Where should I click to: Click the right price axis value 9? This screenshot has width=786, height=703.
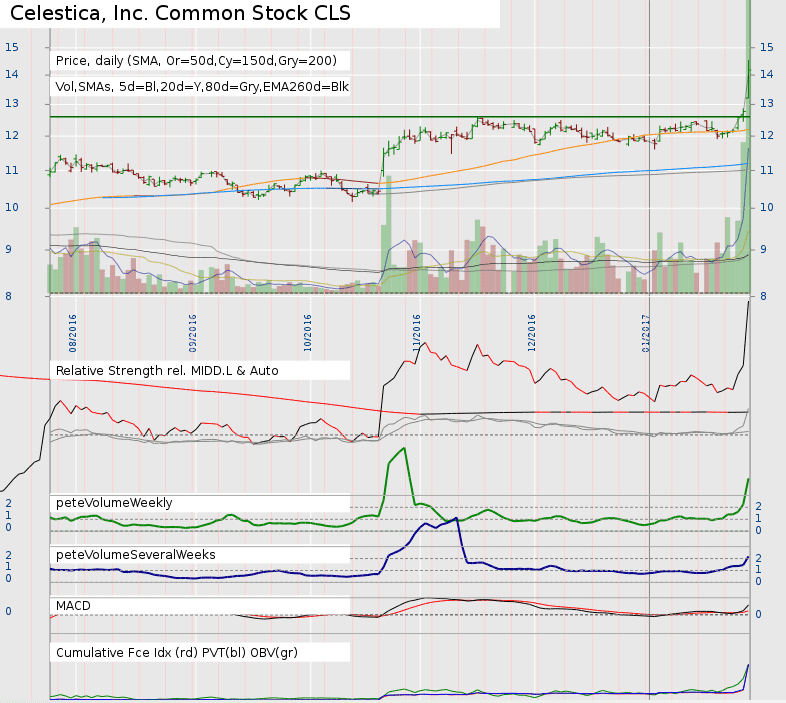pos(763,249)
